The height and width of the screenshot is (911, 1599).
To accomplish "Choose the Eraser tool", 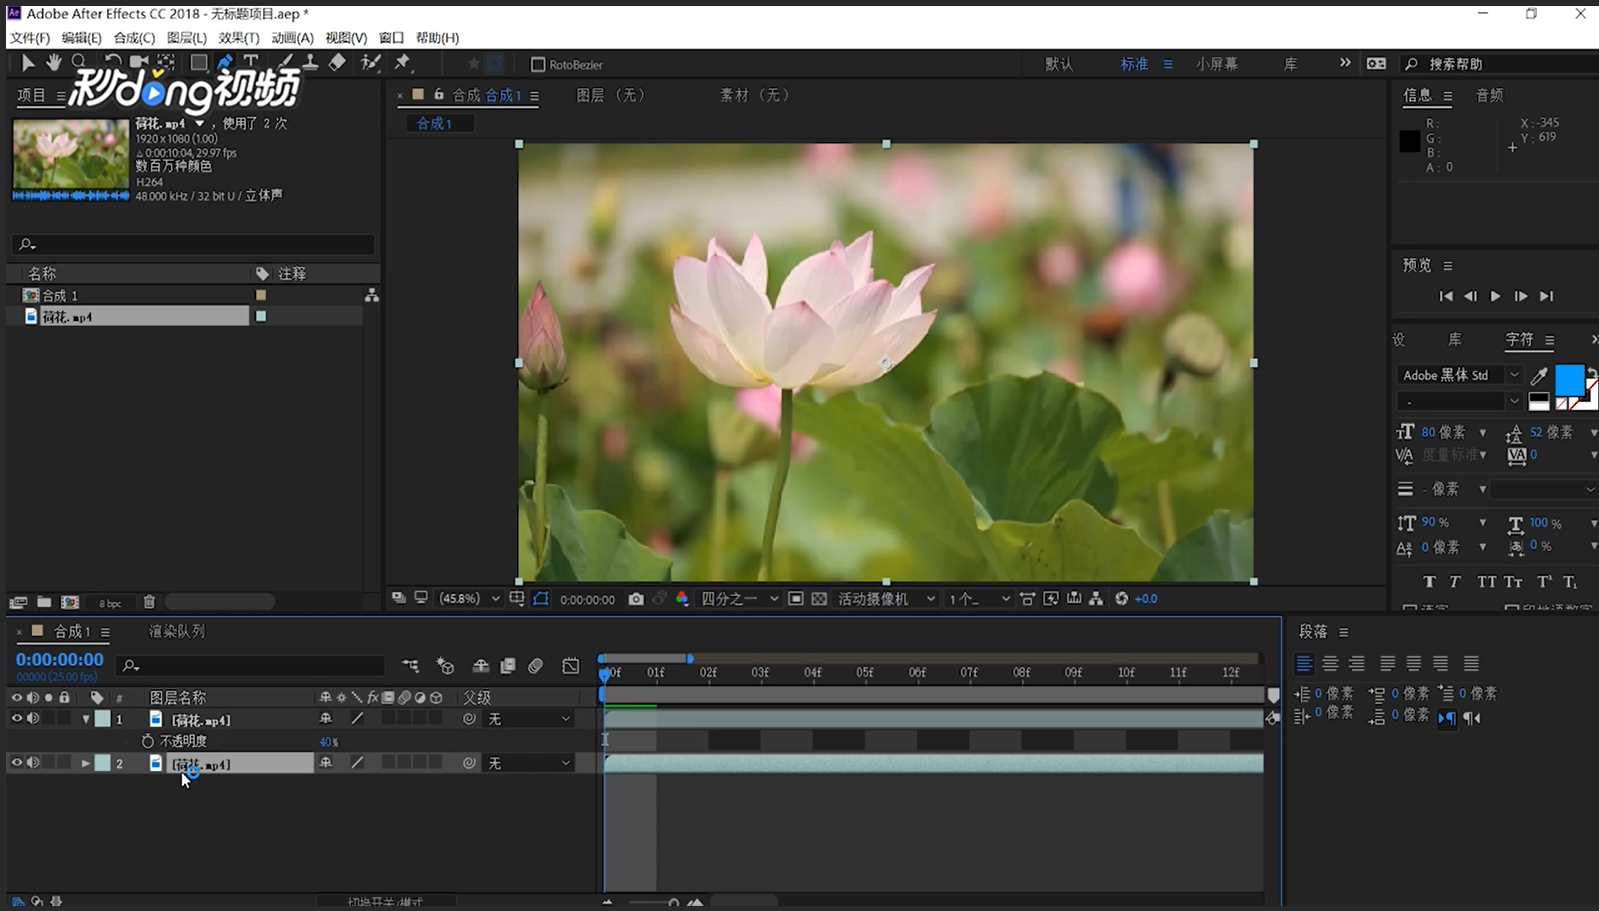I will (338, 62).
